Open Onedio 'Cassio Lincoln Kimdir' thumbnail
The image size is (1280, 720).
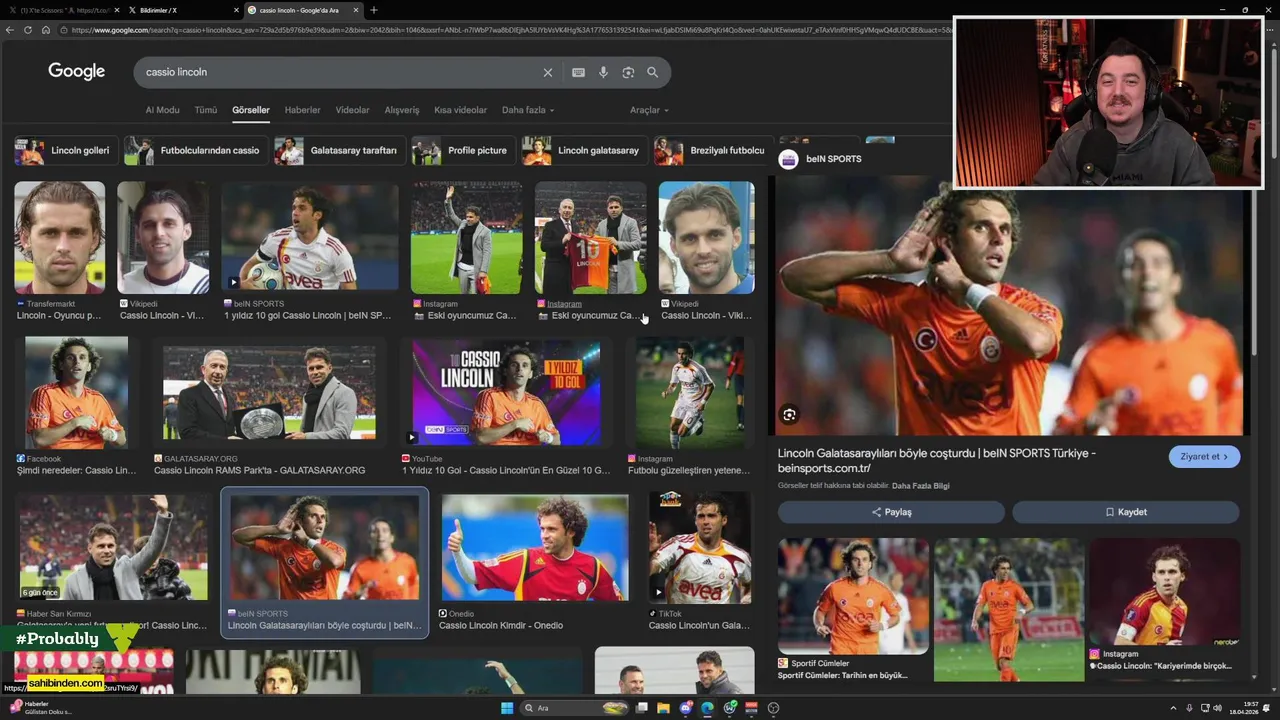coord(535,548)
